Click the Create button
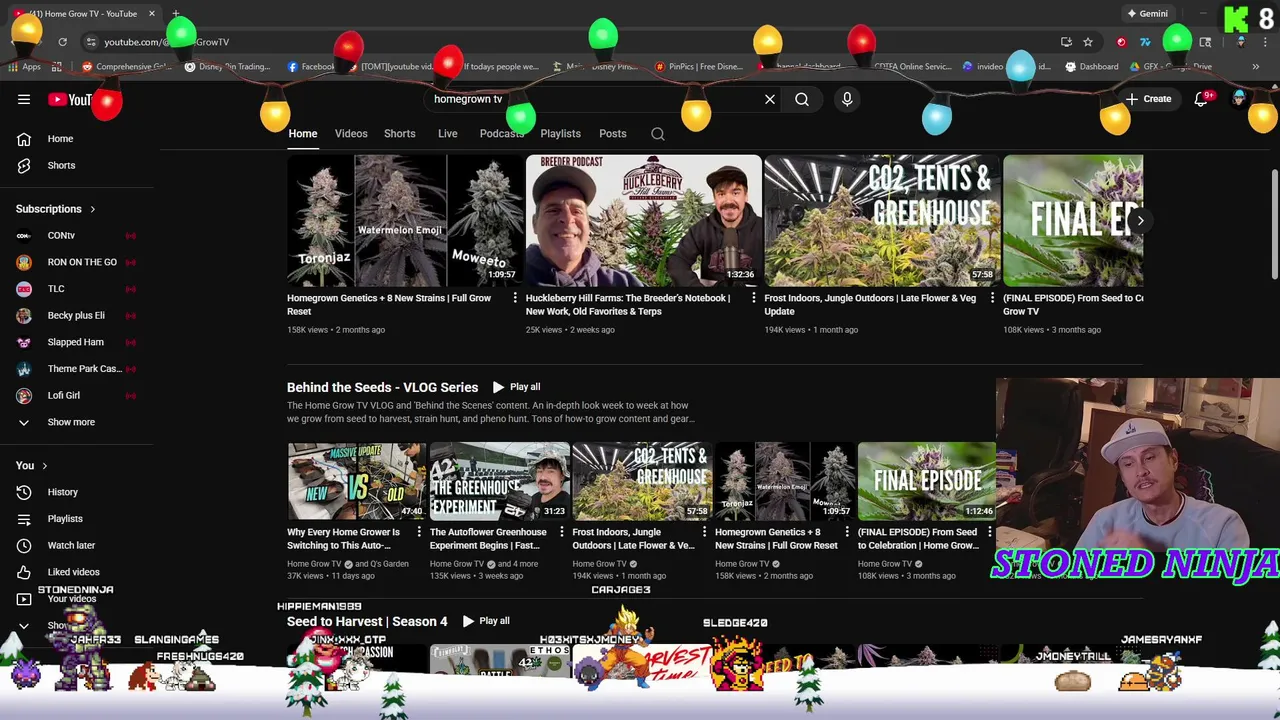The height and width of the screenshot is (720, 1280). (x=1148, y=99)
